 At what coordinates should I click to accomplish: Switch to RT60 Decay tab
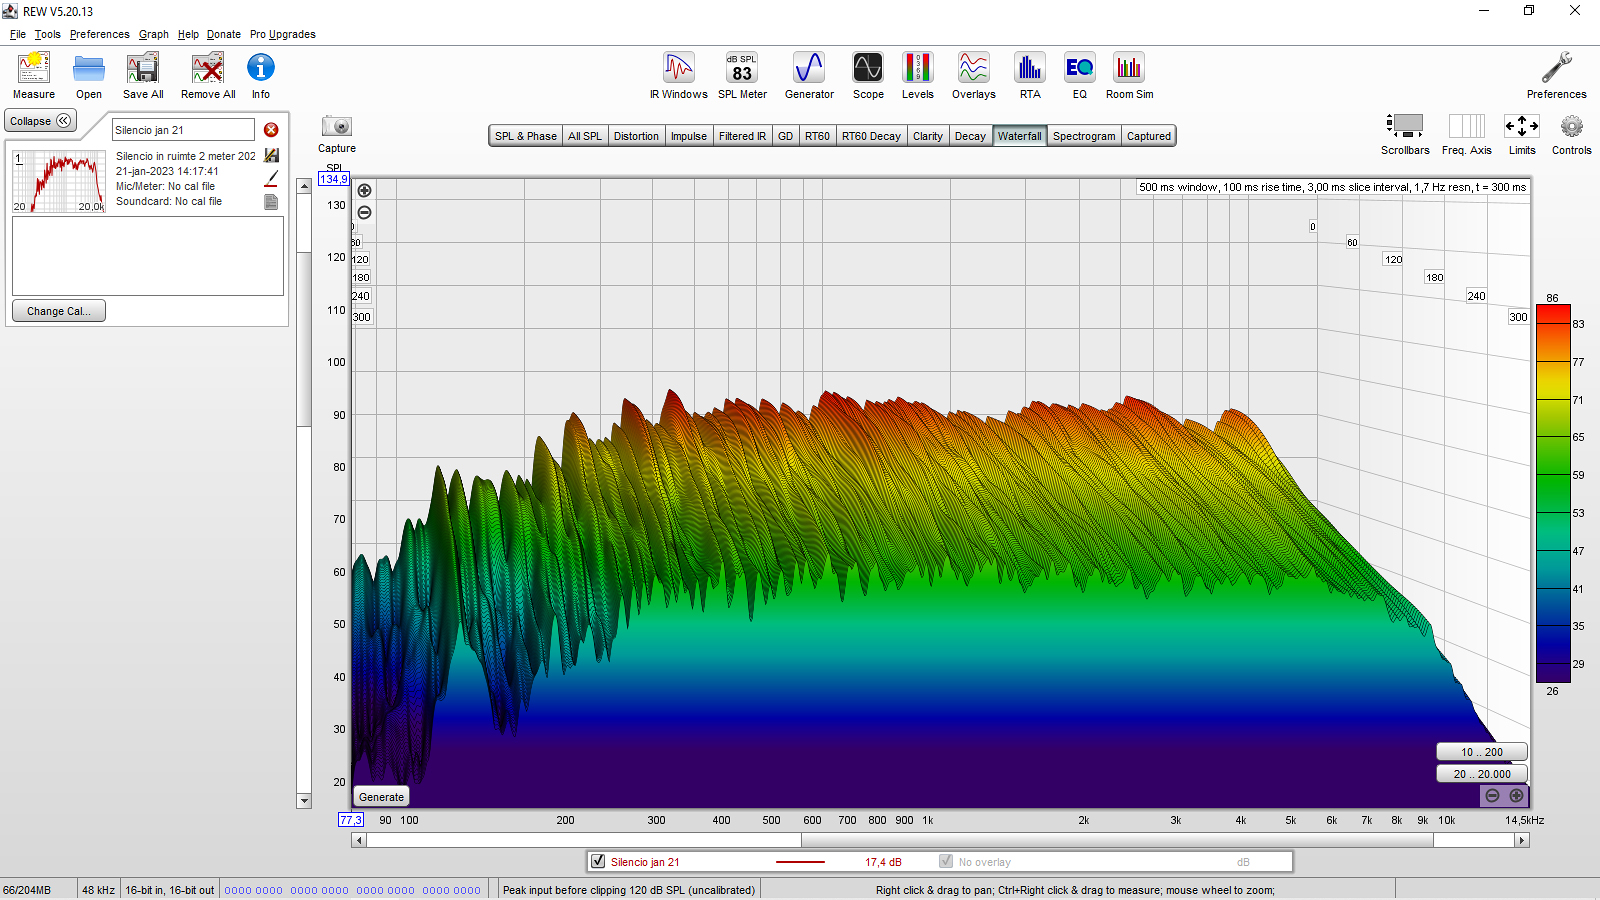coord(871,136)
